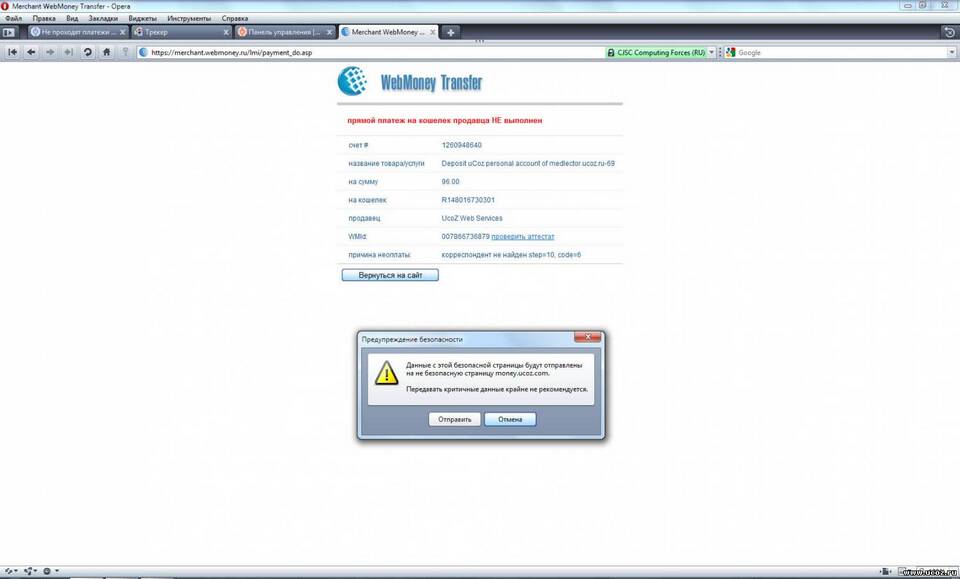This screenshot has height=579, width=960.
Task: Focus the Google search field
Action: pos(841,53)
